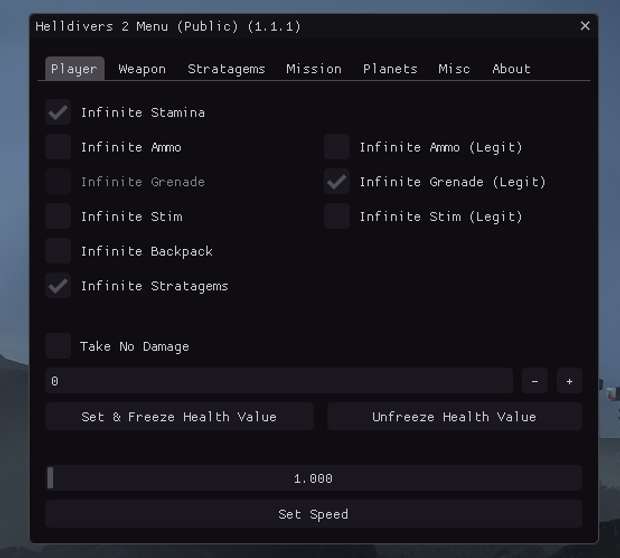Enable Infinite Stim (Legit) checkbox
The image size is (620, 558).
(337, 216)
